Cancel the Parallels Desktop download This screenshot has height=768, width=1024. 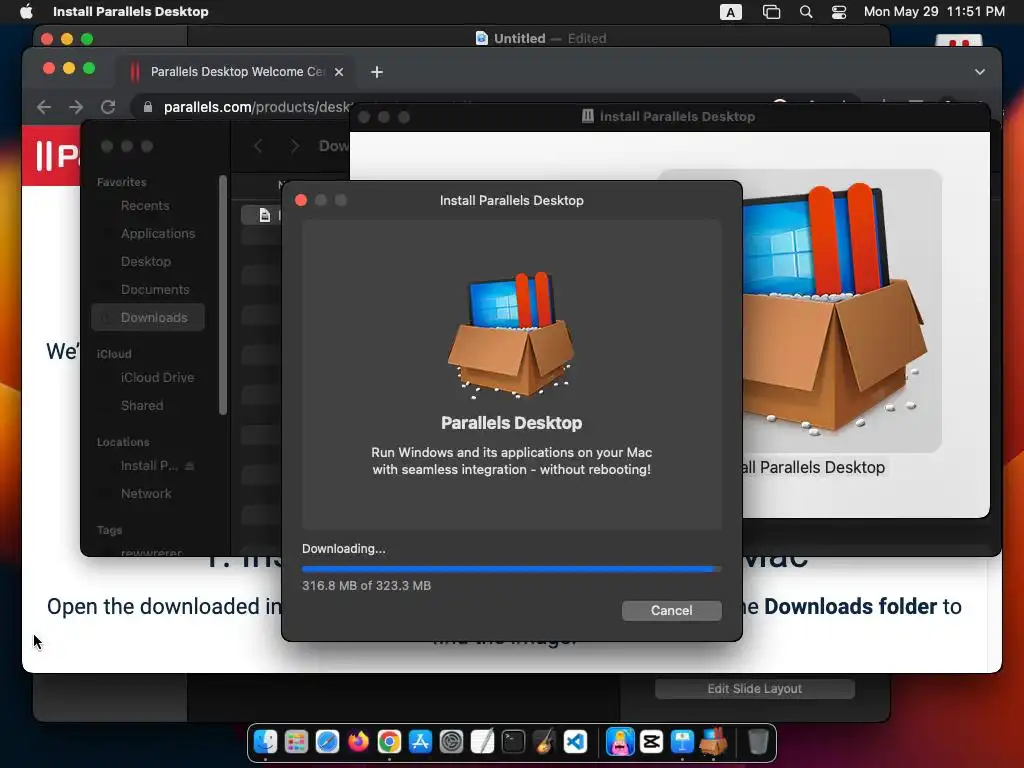[x=671, y=611]
